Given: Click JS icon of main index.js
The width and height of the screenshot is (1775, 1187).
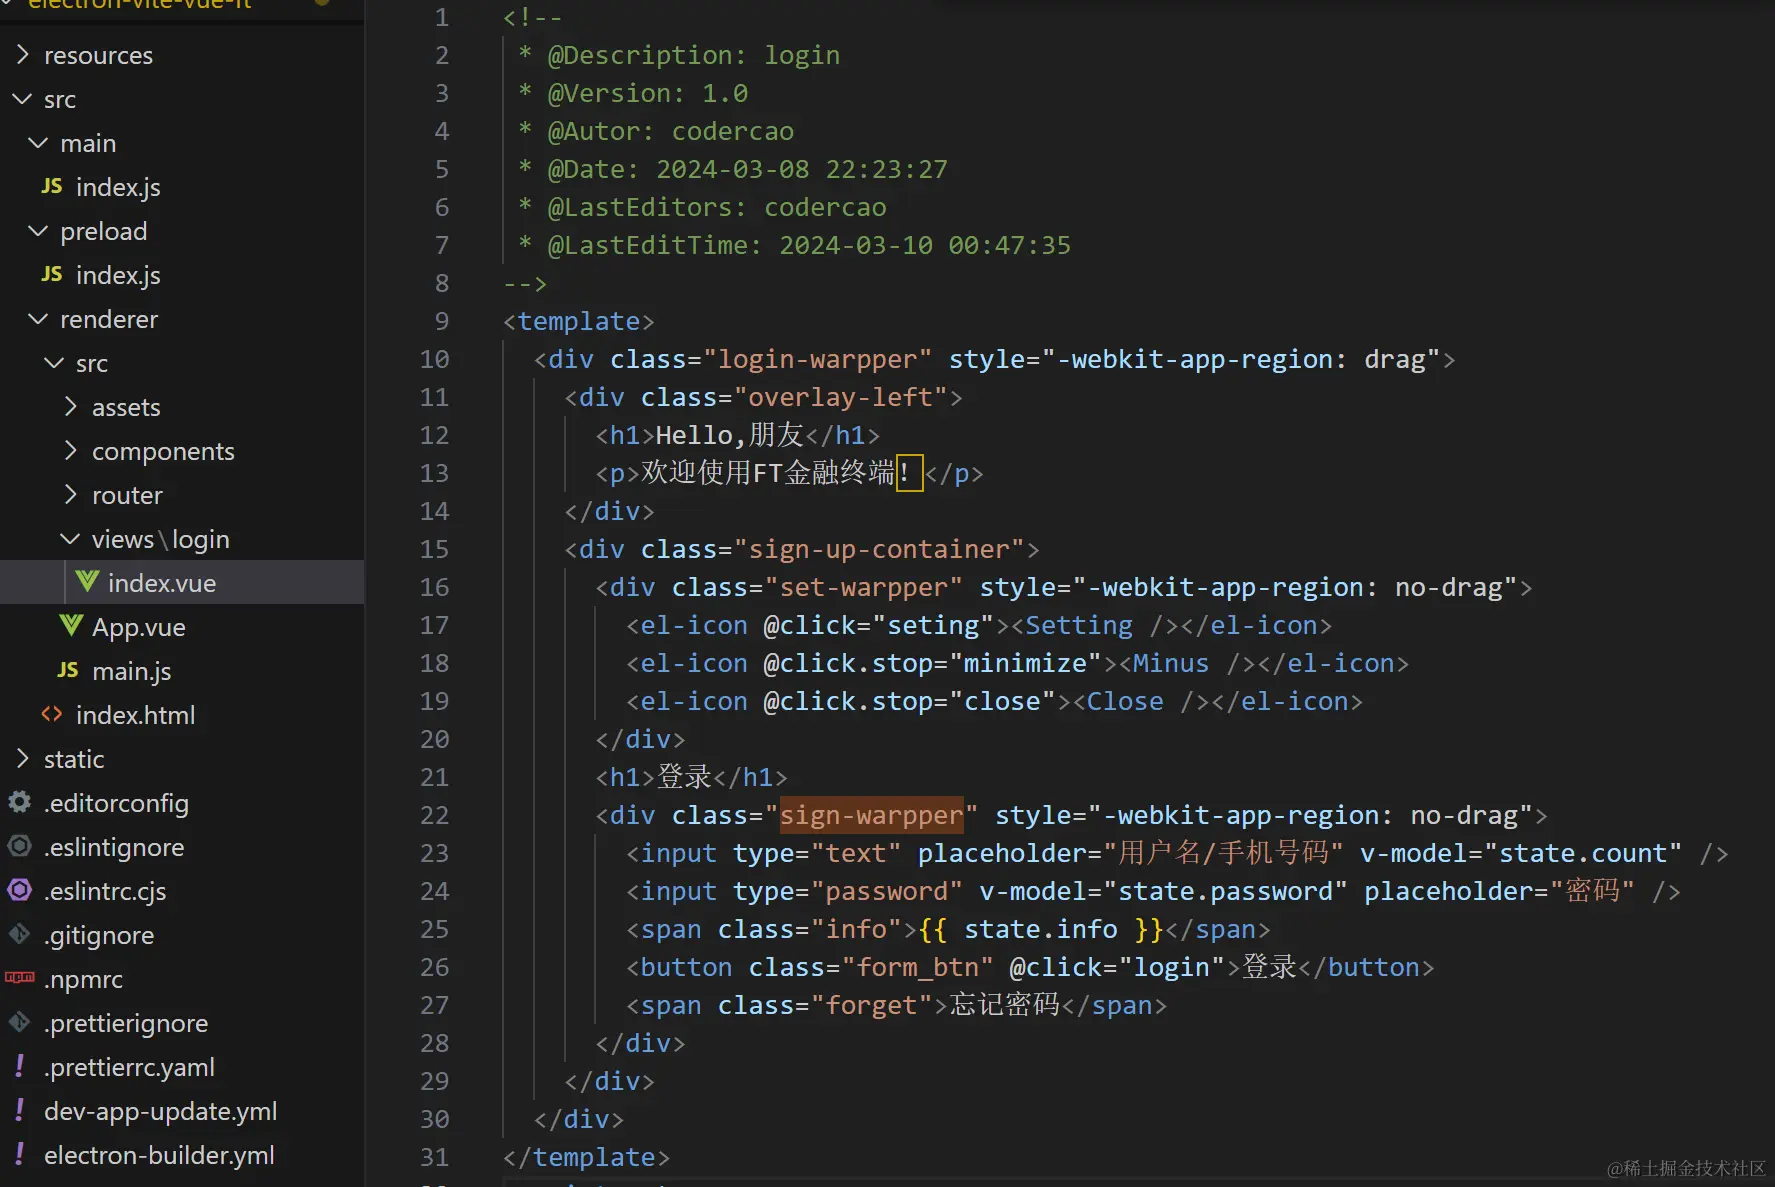Looking at the screenshot, I should click(52, 187).
